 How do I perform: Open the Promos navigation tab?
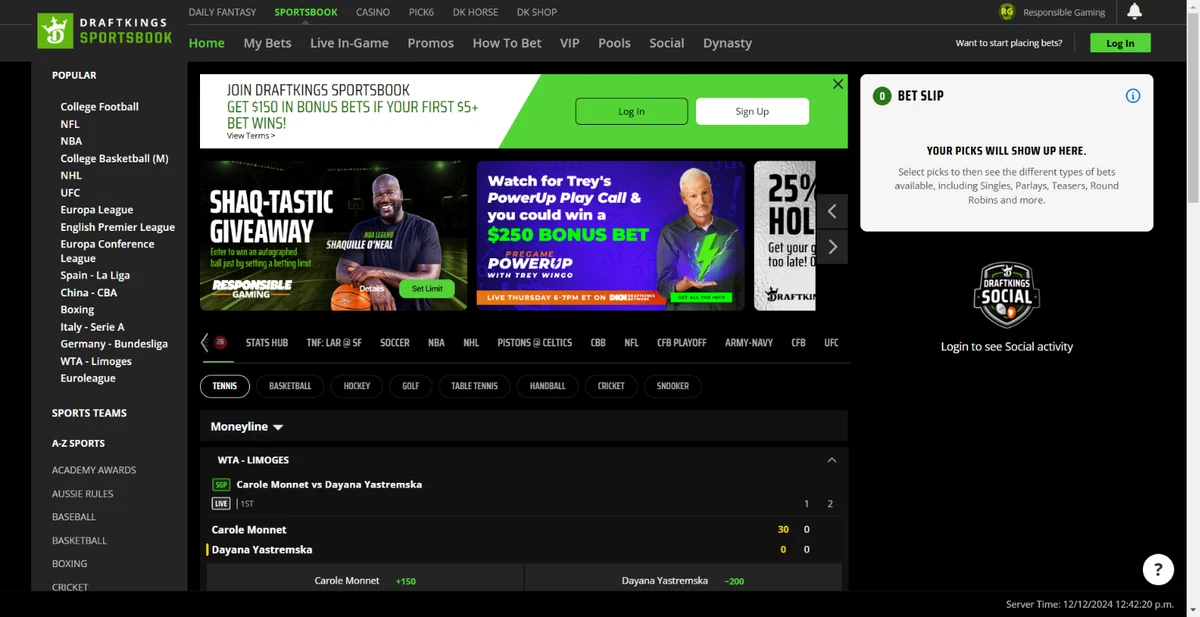[430, 43]
